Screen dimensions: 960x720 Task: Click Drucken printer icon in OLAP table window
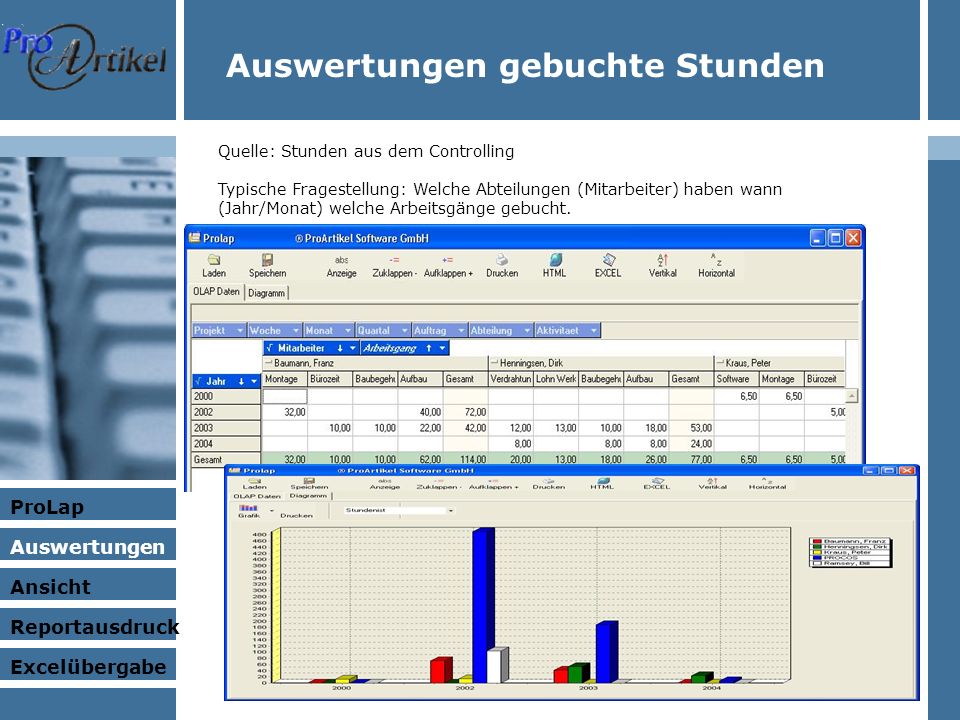click(x=501, y=260)
